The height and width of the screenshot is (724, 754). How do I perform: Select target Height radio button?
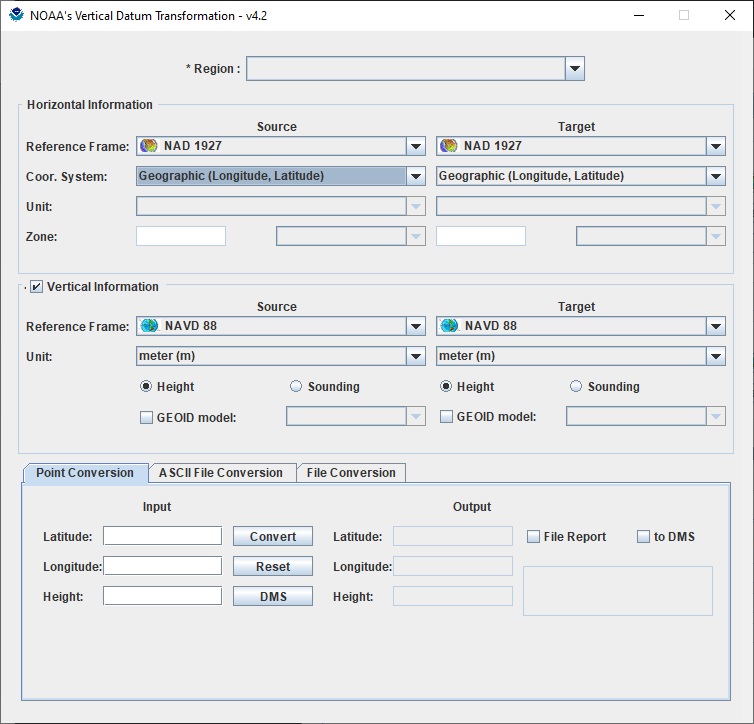click(446, 386)
